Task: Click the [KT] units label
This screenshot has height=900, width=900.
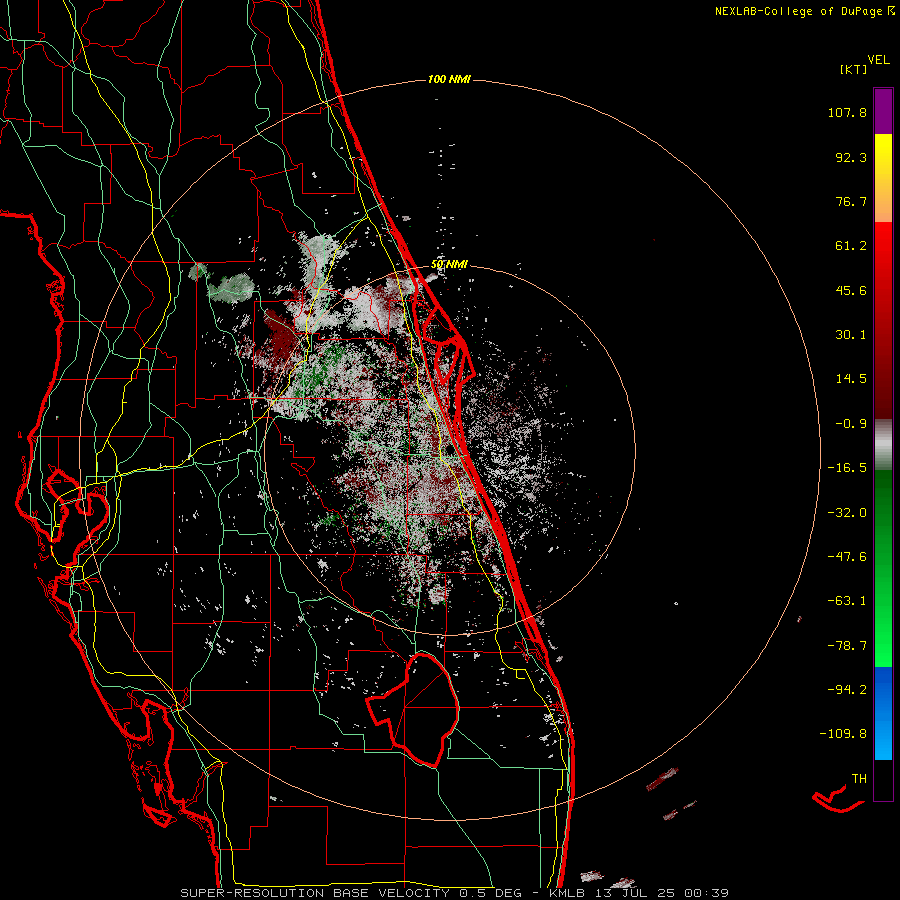Action: [853, 69]
